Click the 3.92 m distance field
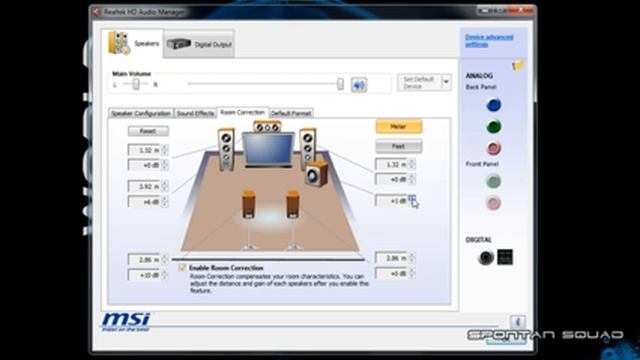The width and height of the screenshot is (640, 360). tap(144, 187)
